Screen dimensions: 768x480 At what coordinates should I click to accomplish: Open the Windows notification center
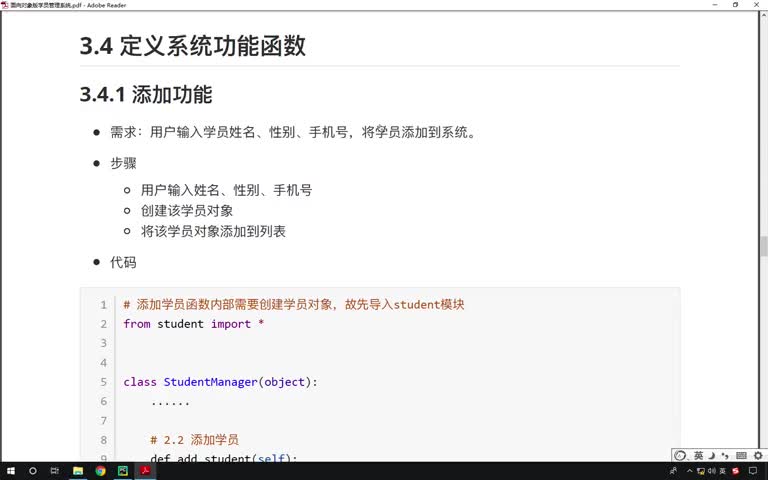point(753,471)
